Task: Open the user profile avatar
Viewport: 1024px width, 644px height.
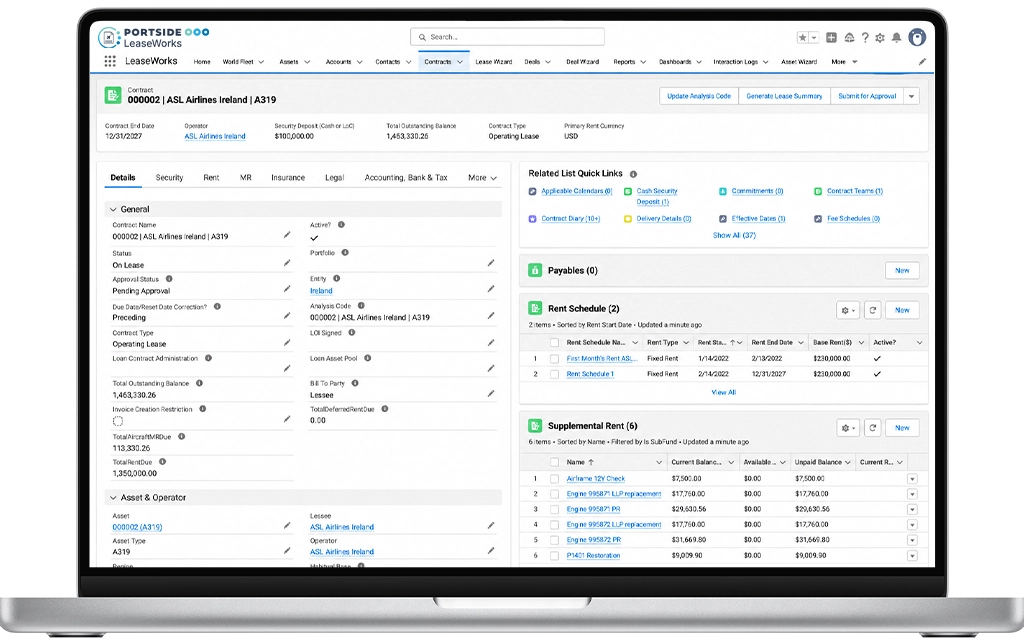Action: pyautogui.click(x=917, y=38)
